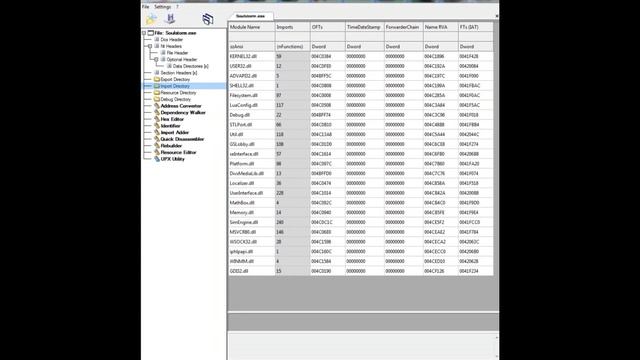Screen dimensions: 640x360
Task: Select the WSOCK32.dll module row
Action: point(360,242)
